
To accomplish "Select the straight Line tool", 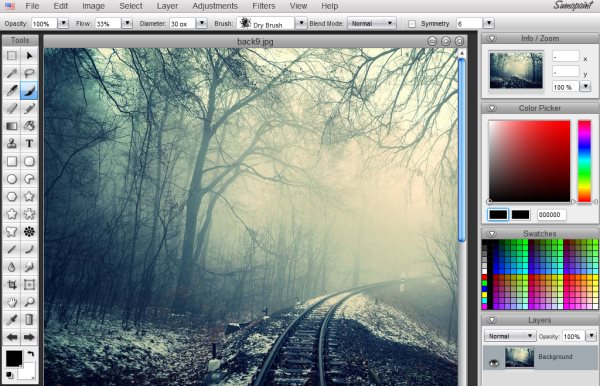I will 12,249.
